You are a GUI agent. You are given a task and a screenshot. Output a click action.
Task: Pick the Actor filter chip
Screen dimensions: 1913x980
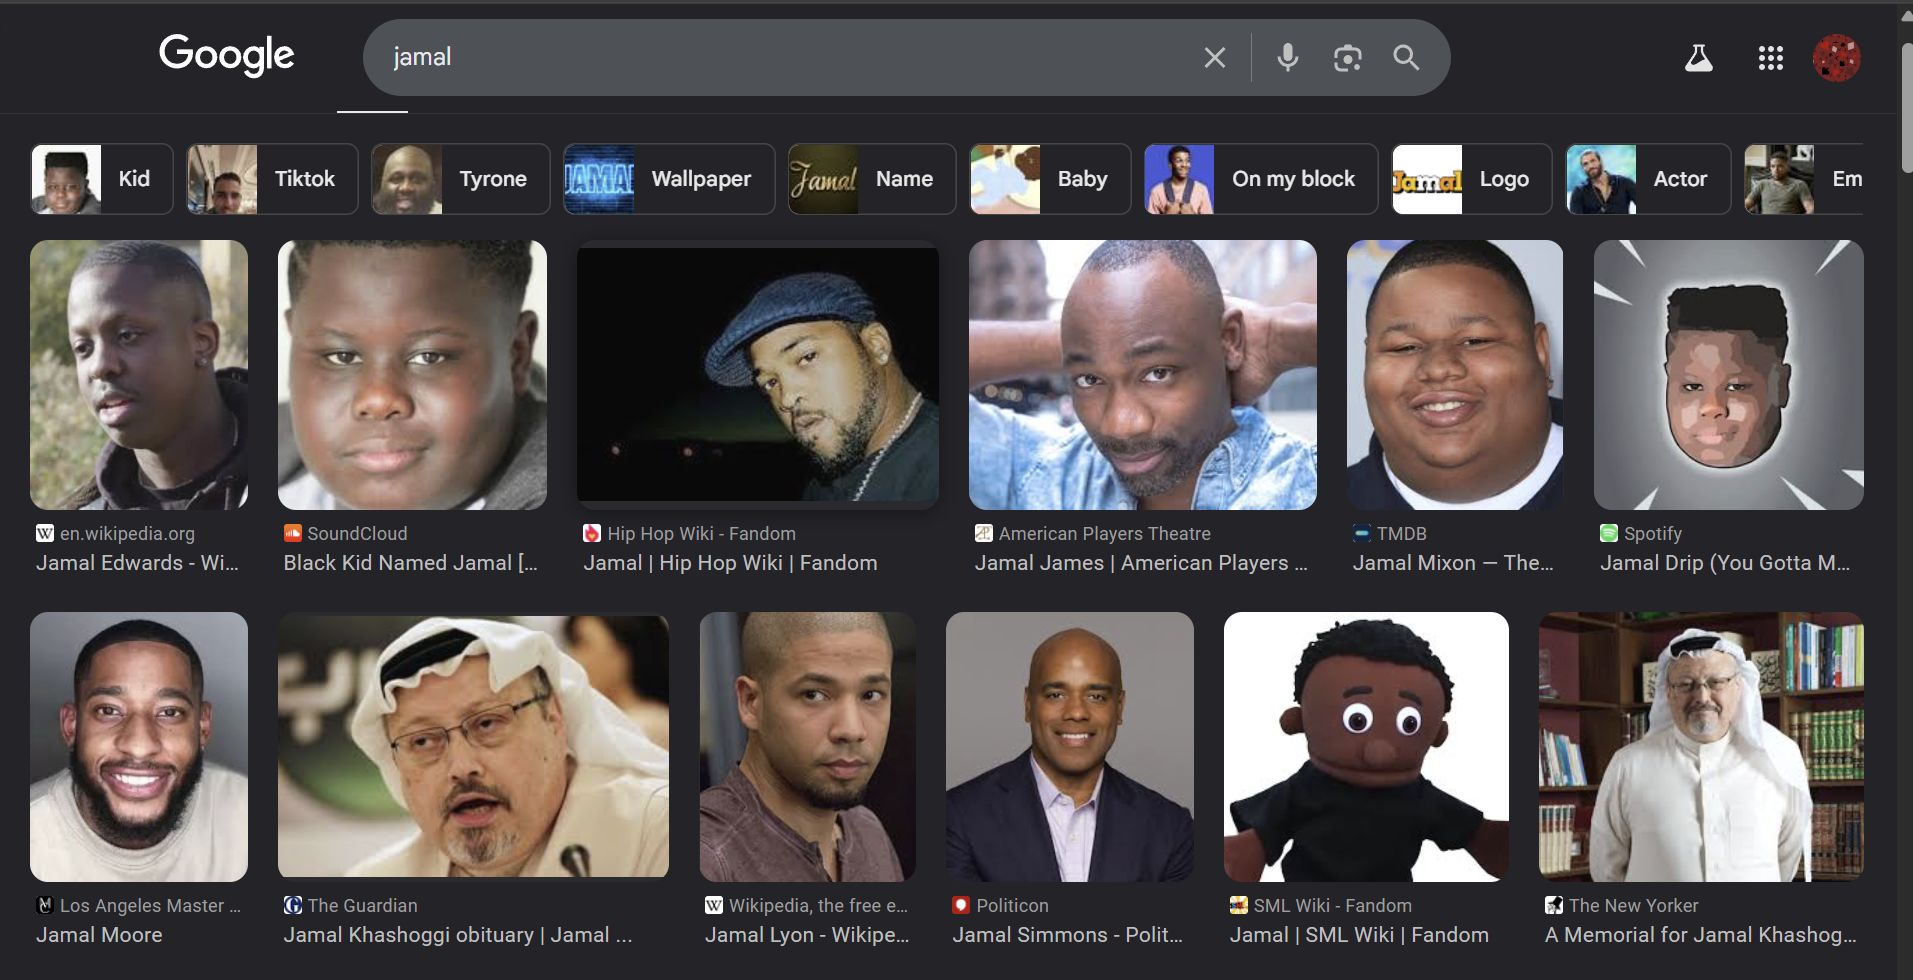pos(1647,179)
